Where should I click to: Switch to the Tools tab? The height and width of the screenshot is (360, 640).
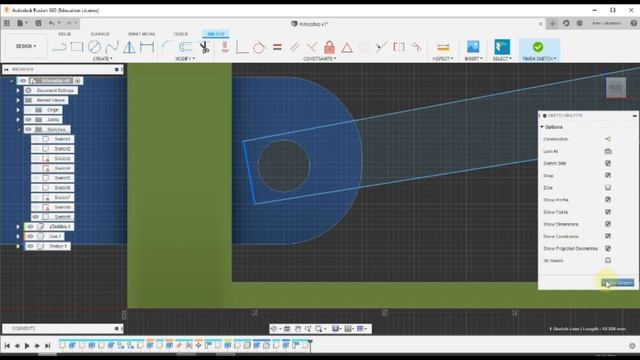coord(180,34)
